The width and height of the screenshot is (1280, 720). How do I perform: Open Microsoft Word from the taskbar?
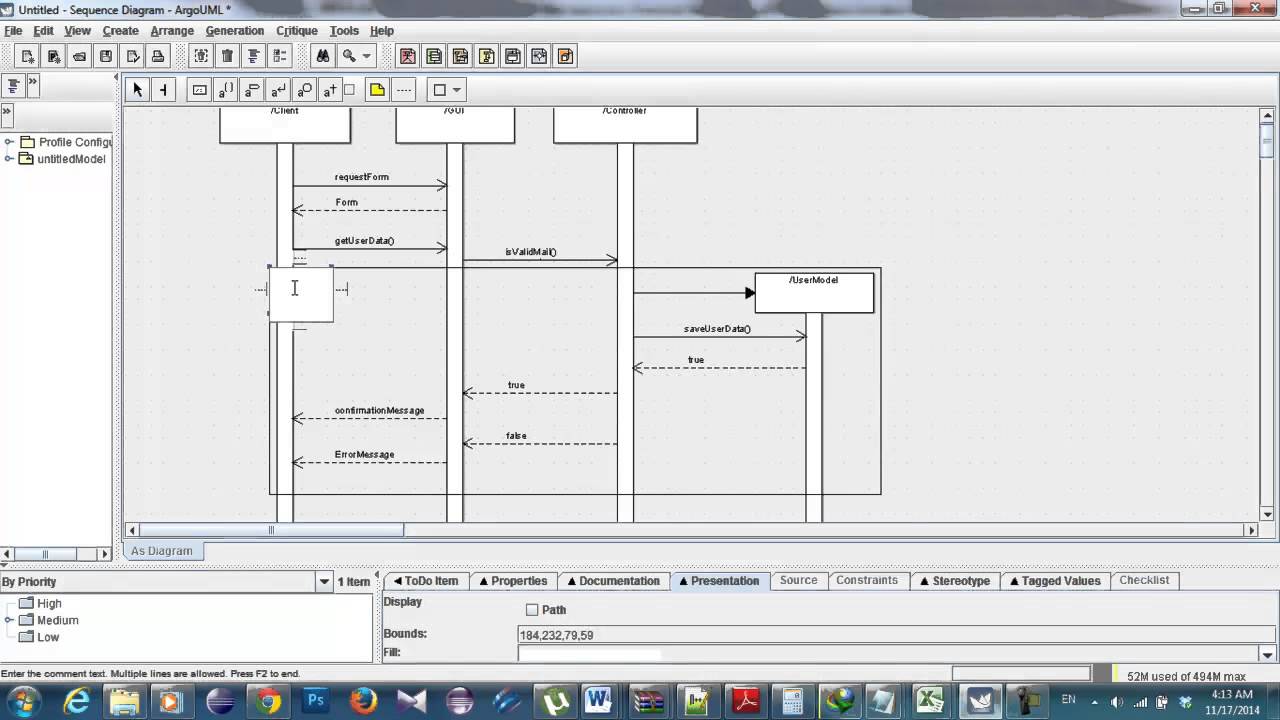point(599,700)
